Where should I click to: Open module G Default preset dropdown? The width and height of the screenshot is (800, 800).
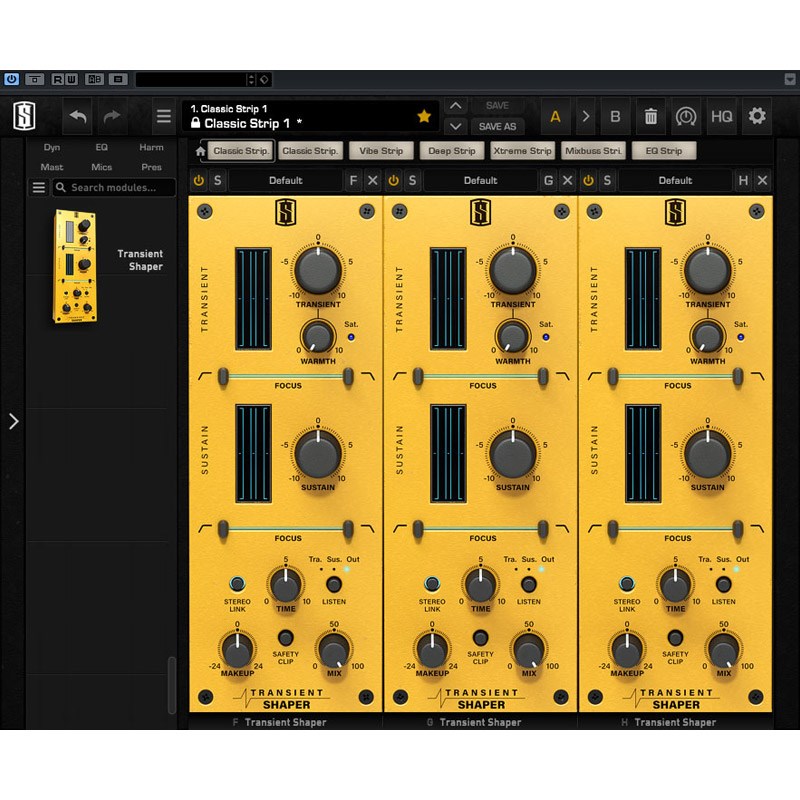(x=481, y=181)
